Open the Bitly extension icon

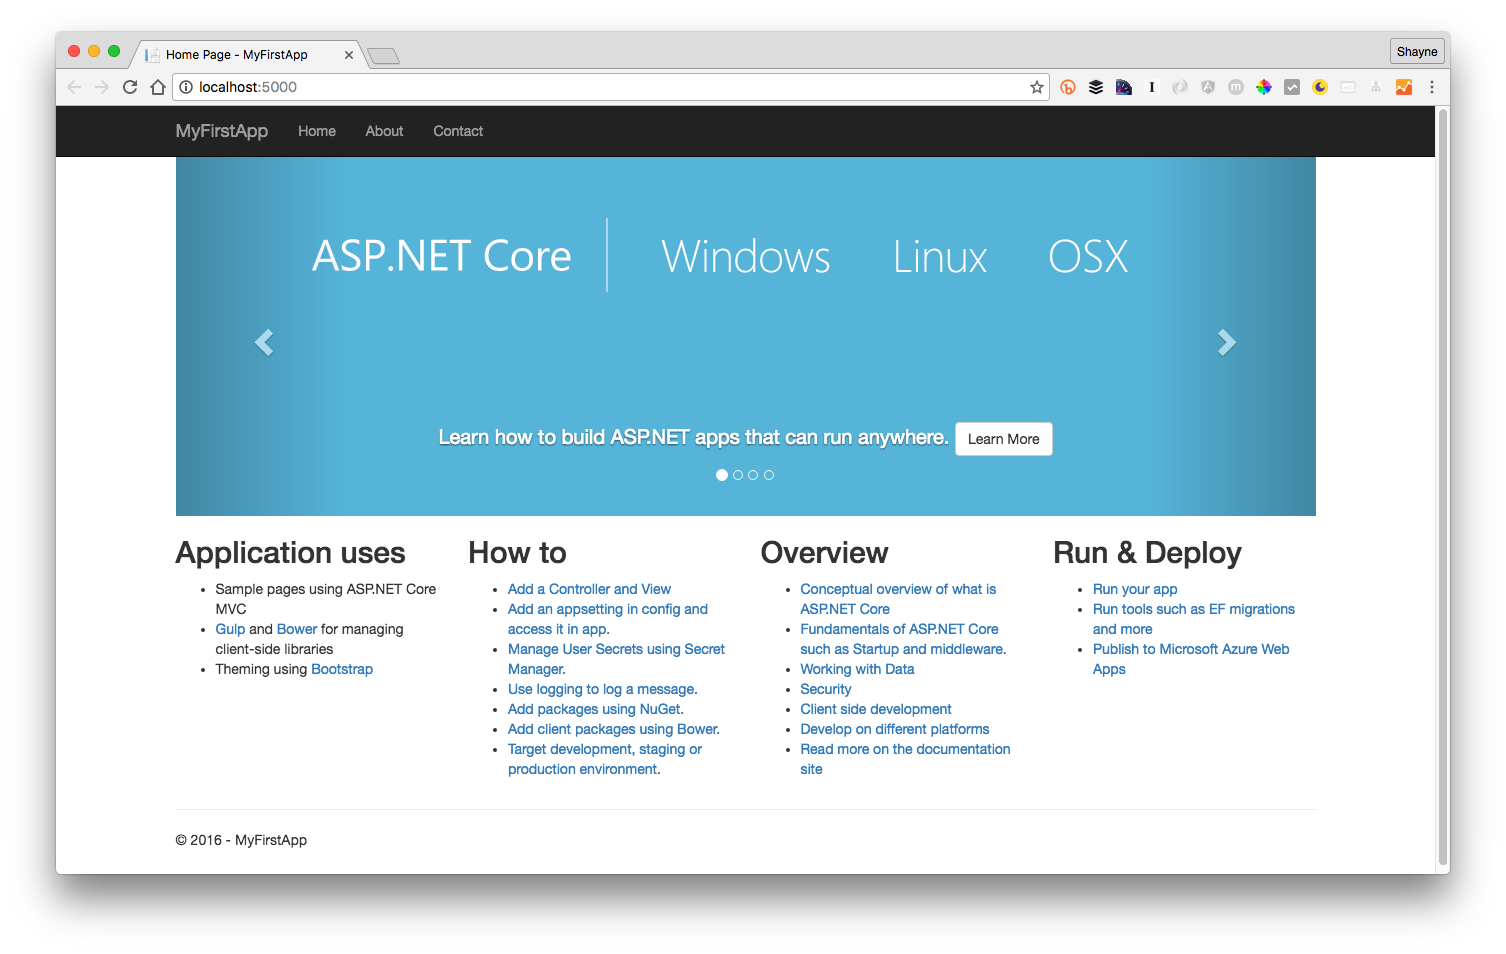(1067, 87)
